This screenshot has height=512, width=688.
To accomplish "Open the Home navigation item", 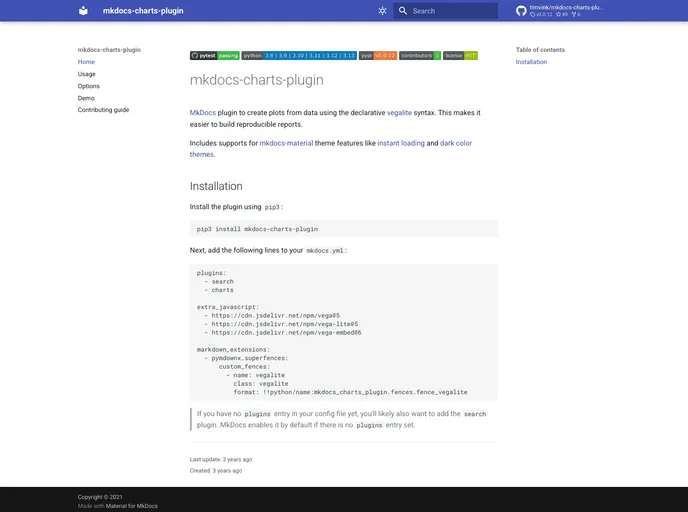I will tap(86, 62).
